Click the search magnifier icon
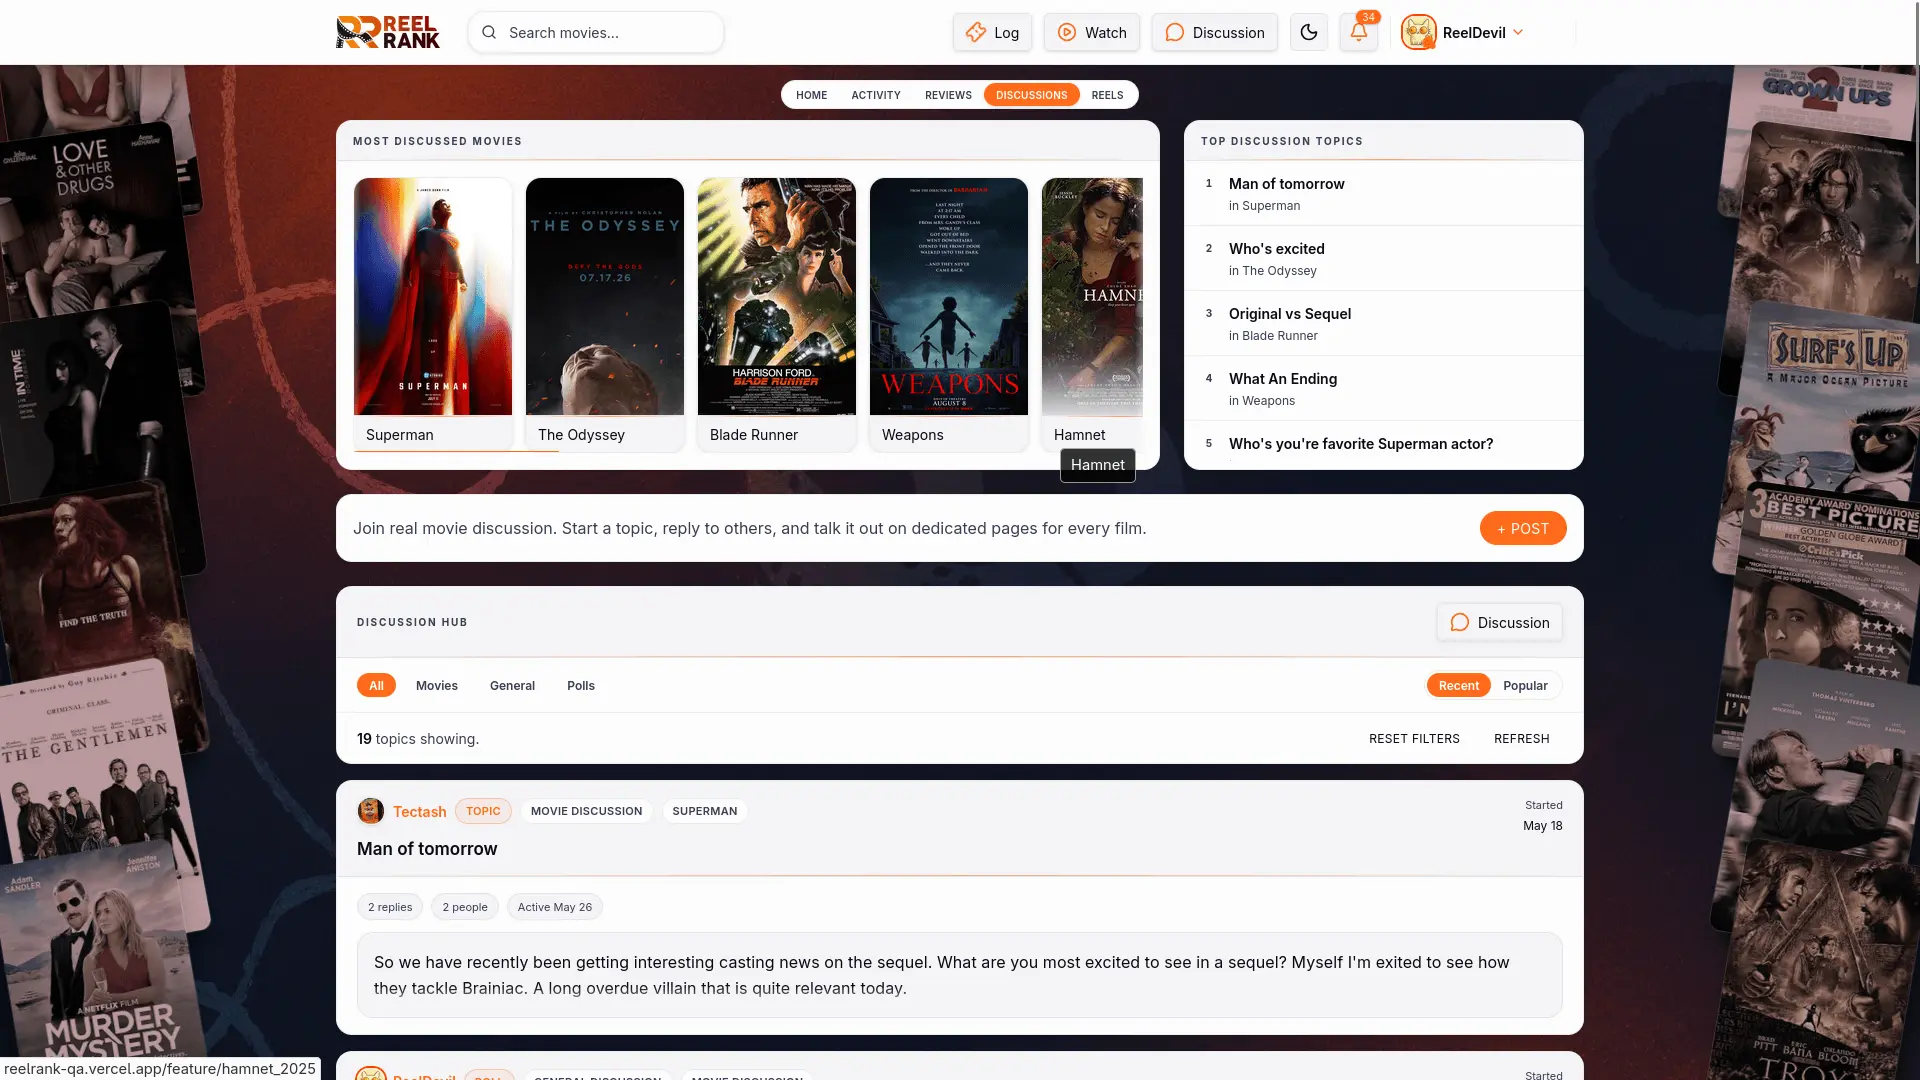The height and width of the screenshot is (1080, 1920). [x=489, y=32]
